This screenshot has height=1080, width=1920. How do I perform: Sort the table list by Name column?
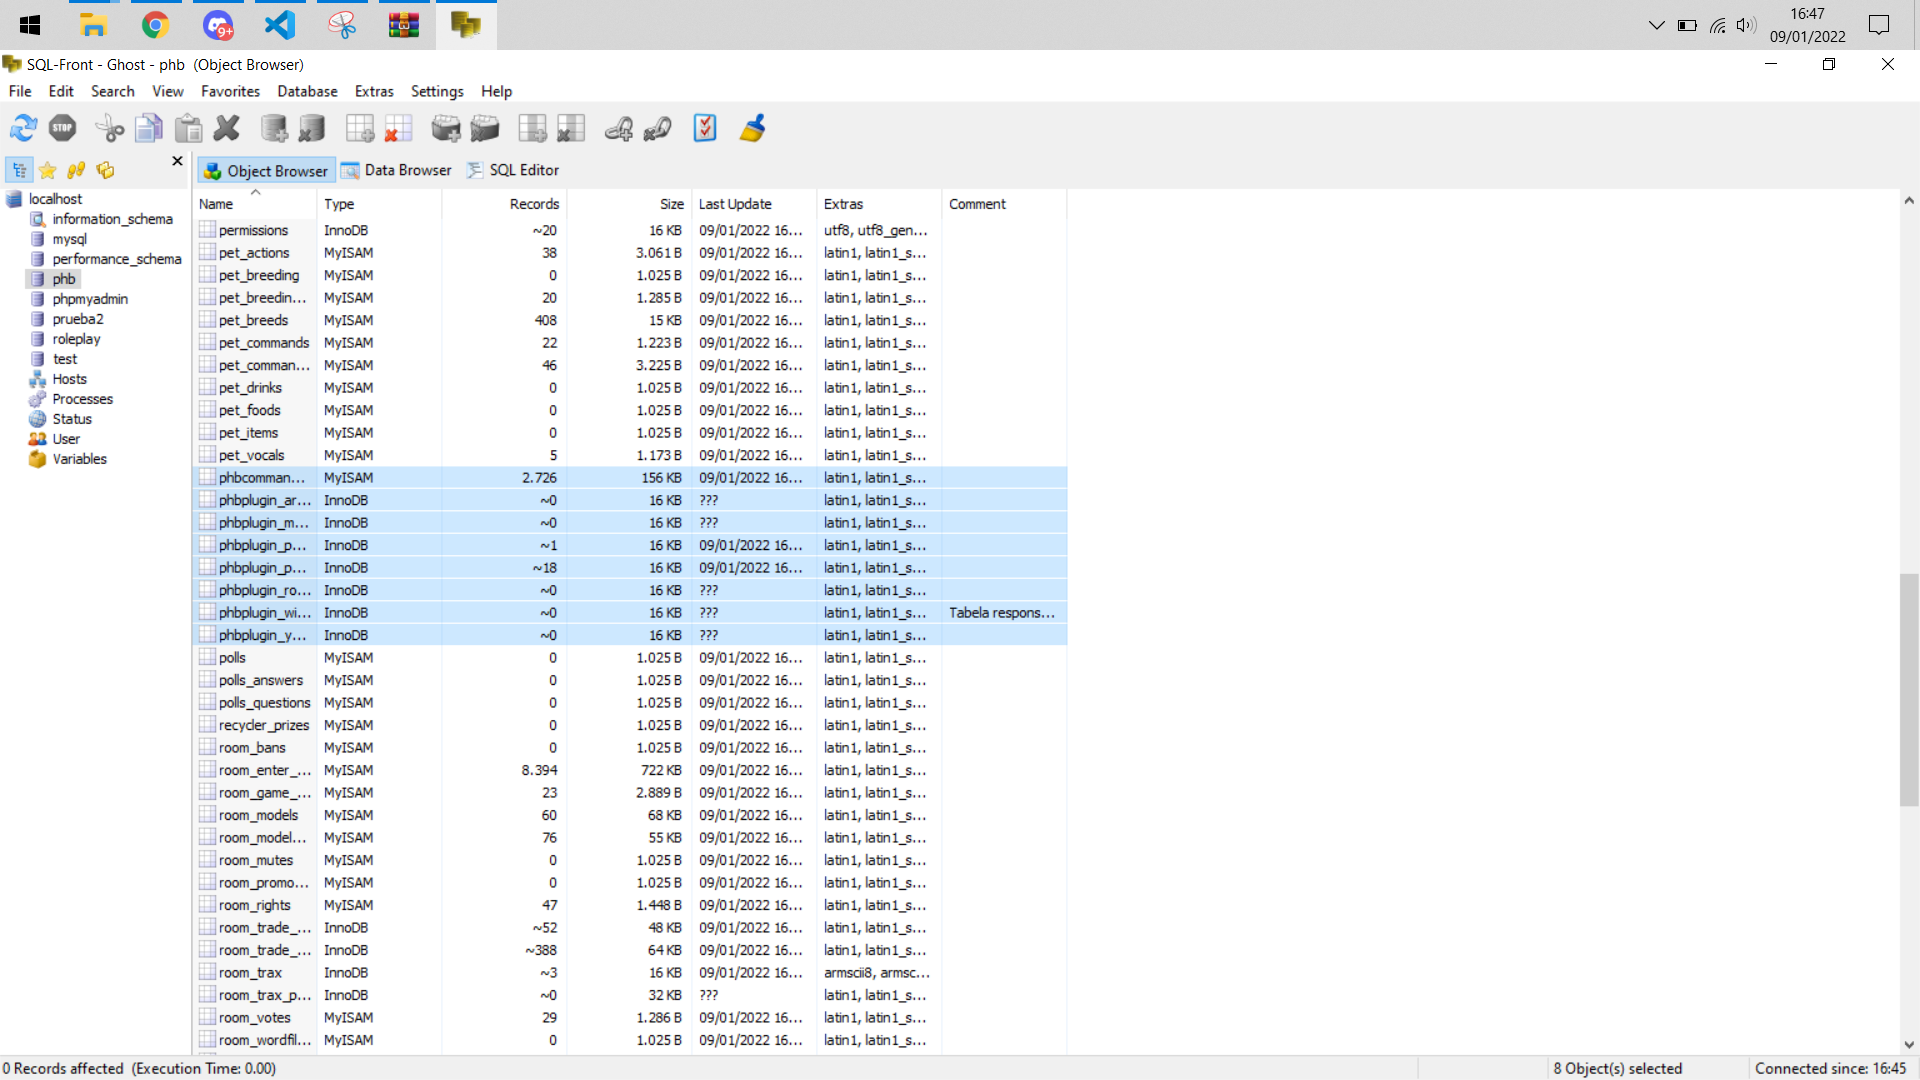pos(216,204)
